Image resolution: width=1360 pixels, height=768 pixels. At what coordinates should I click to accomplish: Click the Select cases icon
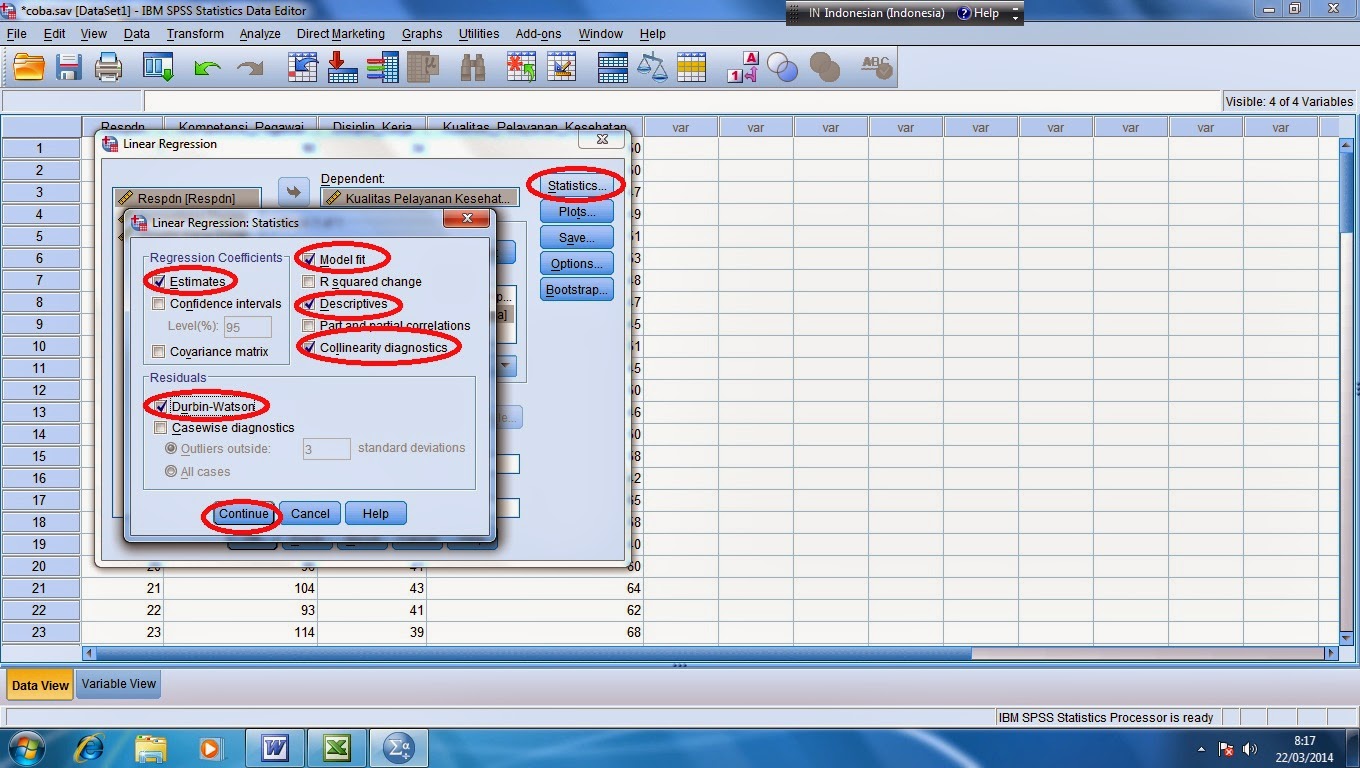(691, 67)
